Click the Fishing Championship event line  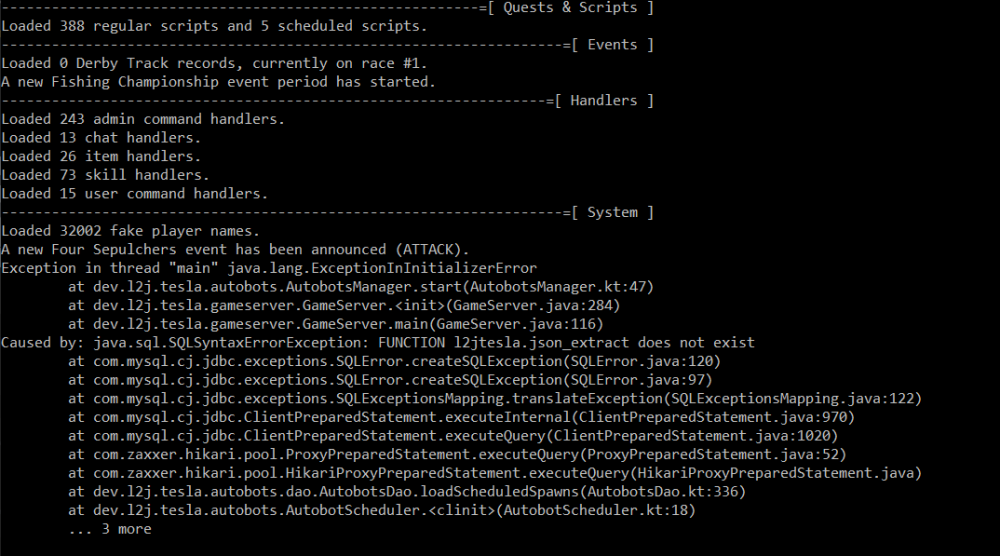218,82
